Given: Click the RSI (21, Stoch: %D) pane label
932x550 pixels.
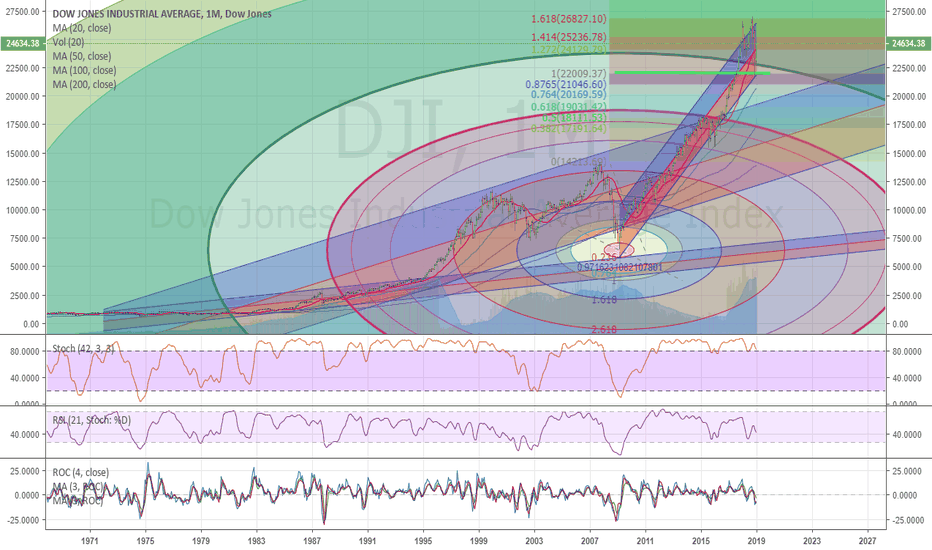Looking at the screenshot, I should pos(92,420).
